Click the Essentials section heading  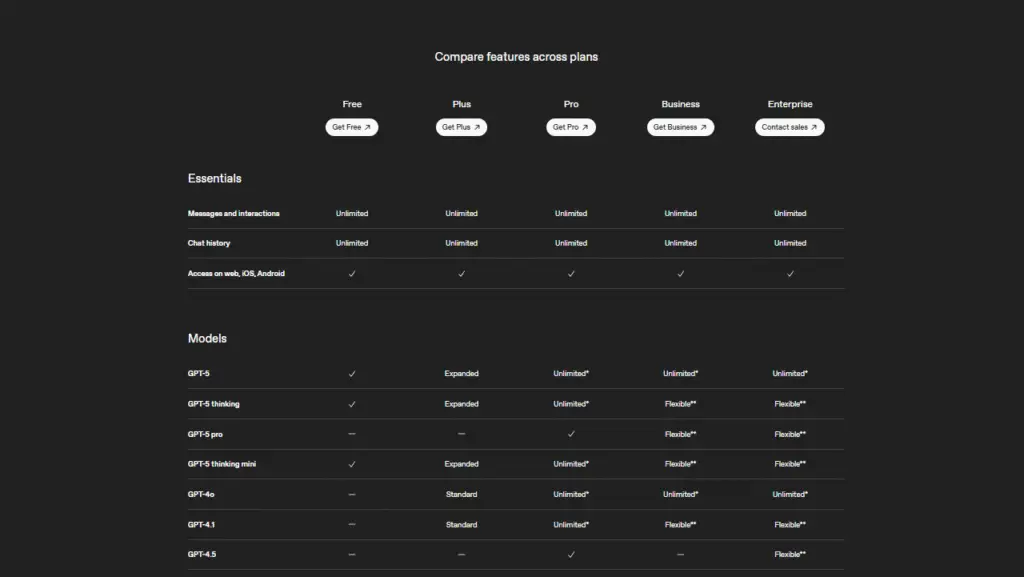pos(214,179)
